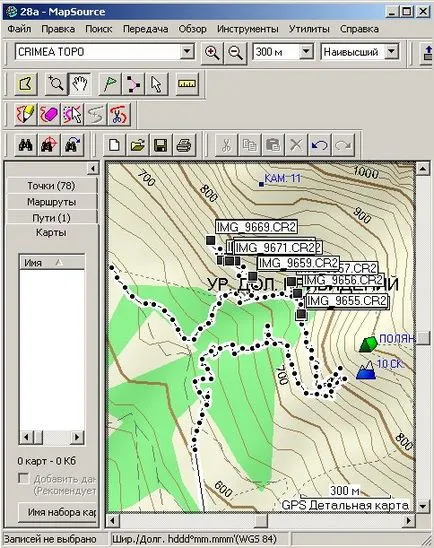Open the Наивысший detail level dropdown
Image resolution: width=434 pixels, height=548 pixels.
coord(392,52)
